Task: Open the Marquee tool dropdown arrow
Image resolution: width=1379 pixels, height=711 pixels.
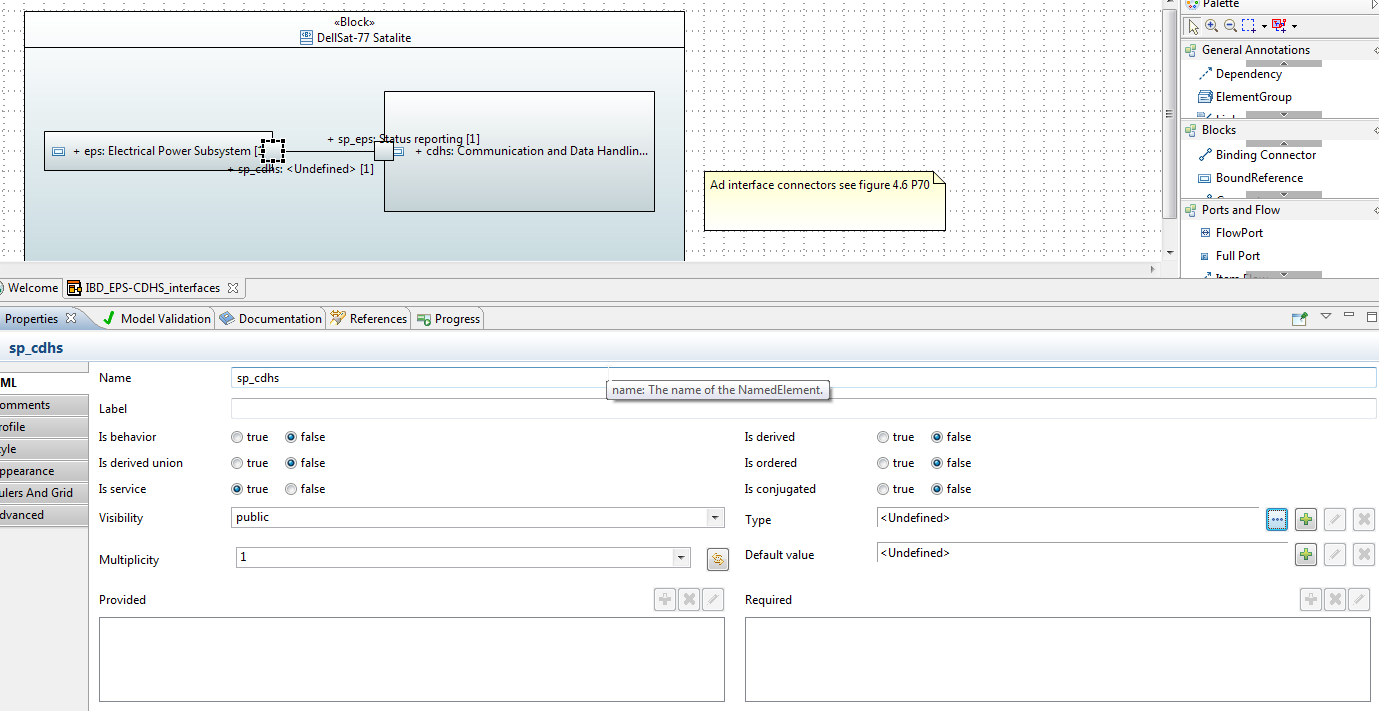Action: [x=1264, y=27]
